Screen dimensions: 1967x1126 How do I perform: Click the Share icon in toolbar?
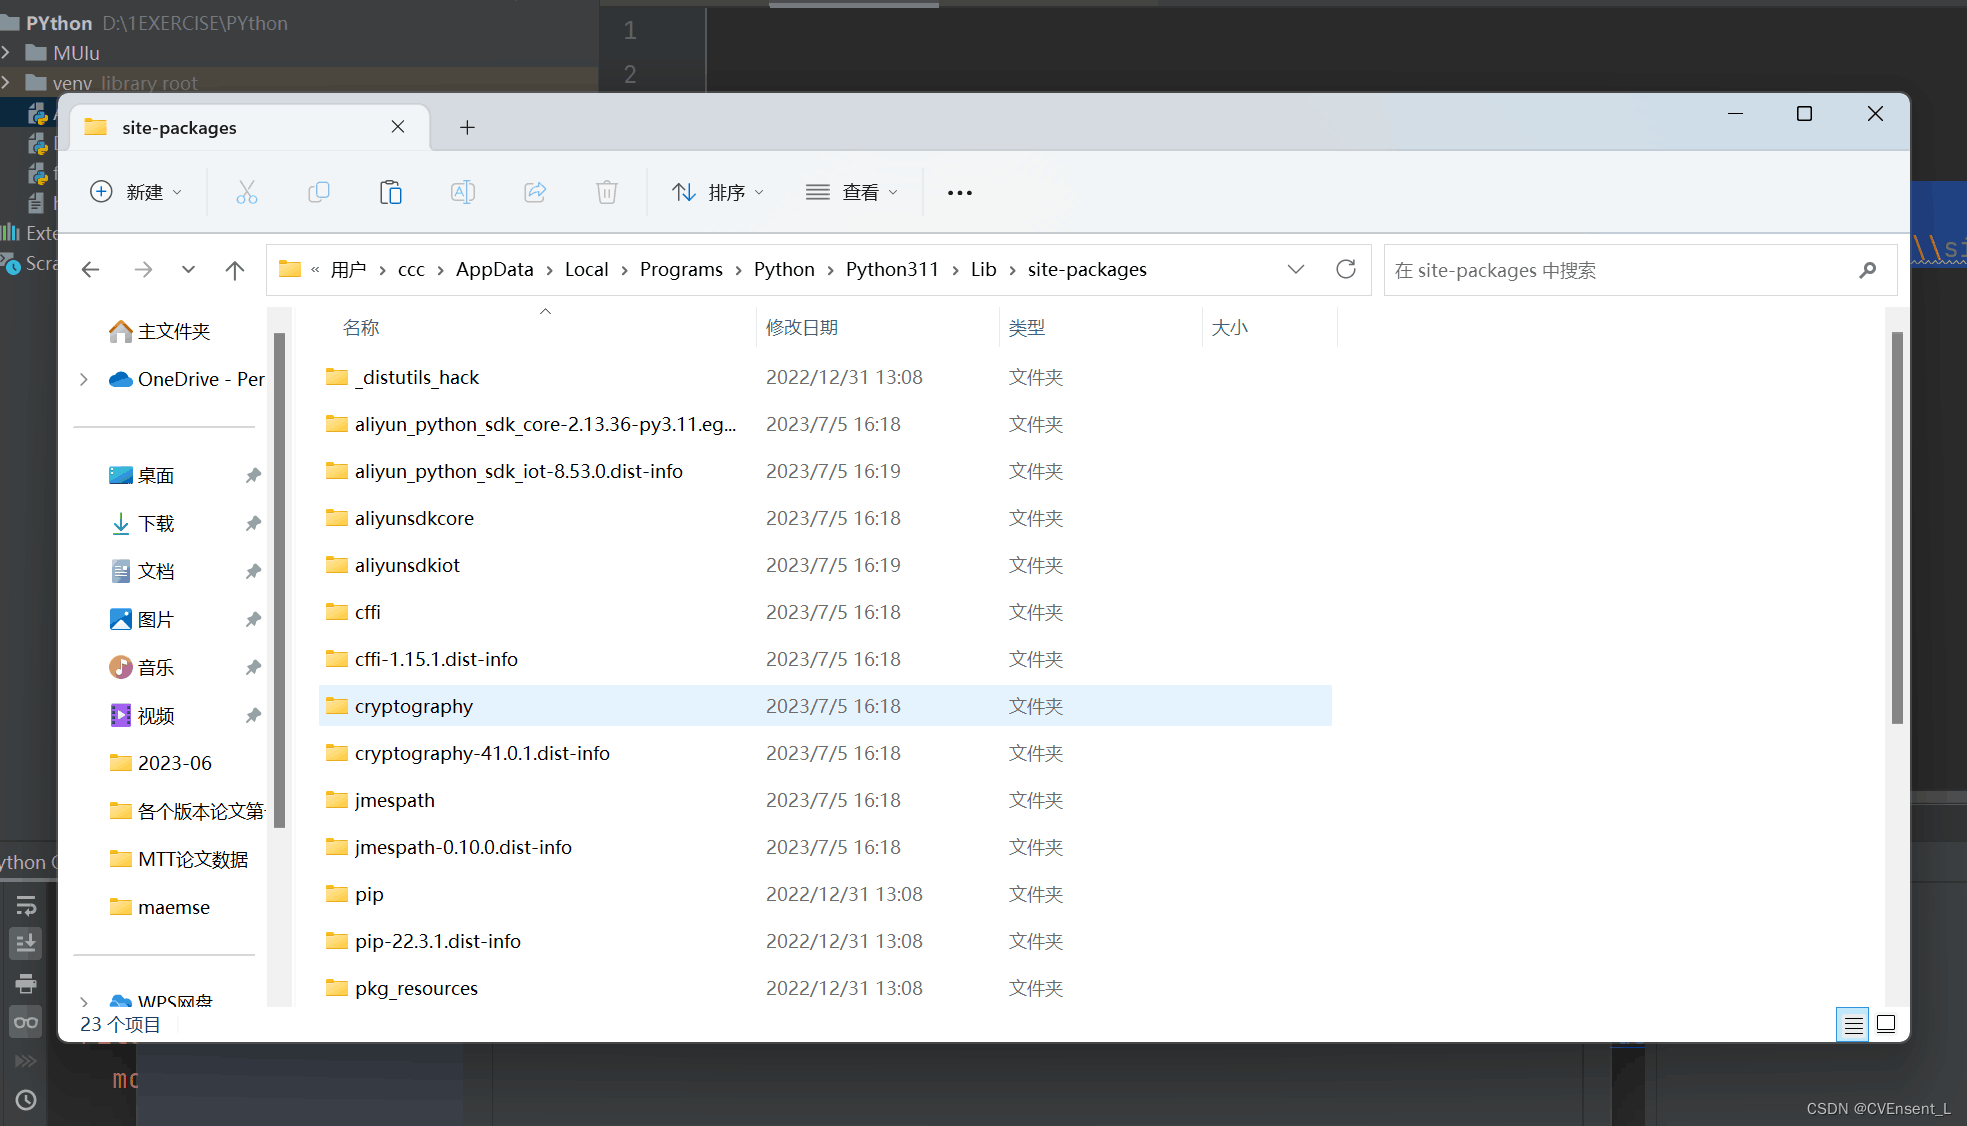coord(535,192)
